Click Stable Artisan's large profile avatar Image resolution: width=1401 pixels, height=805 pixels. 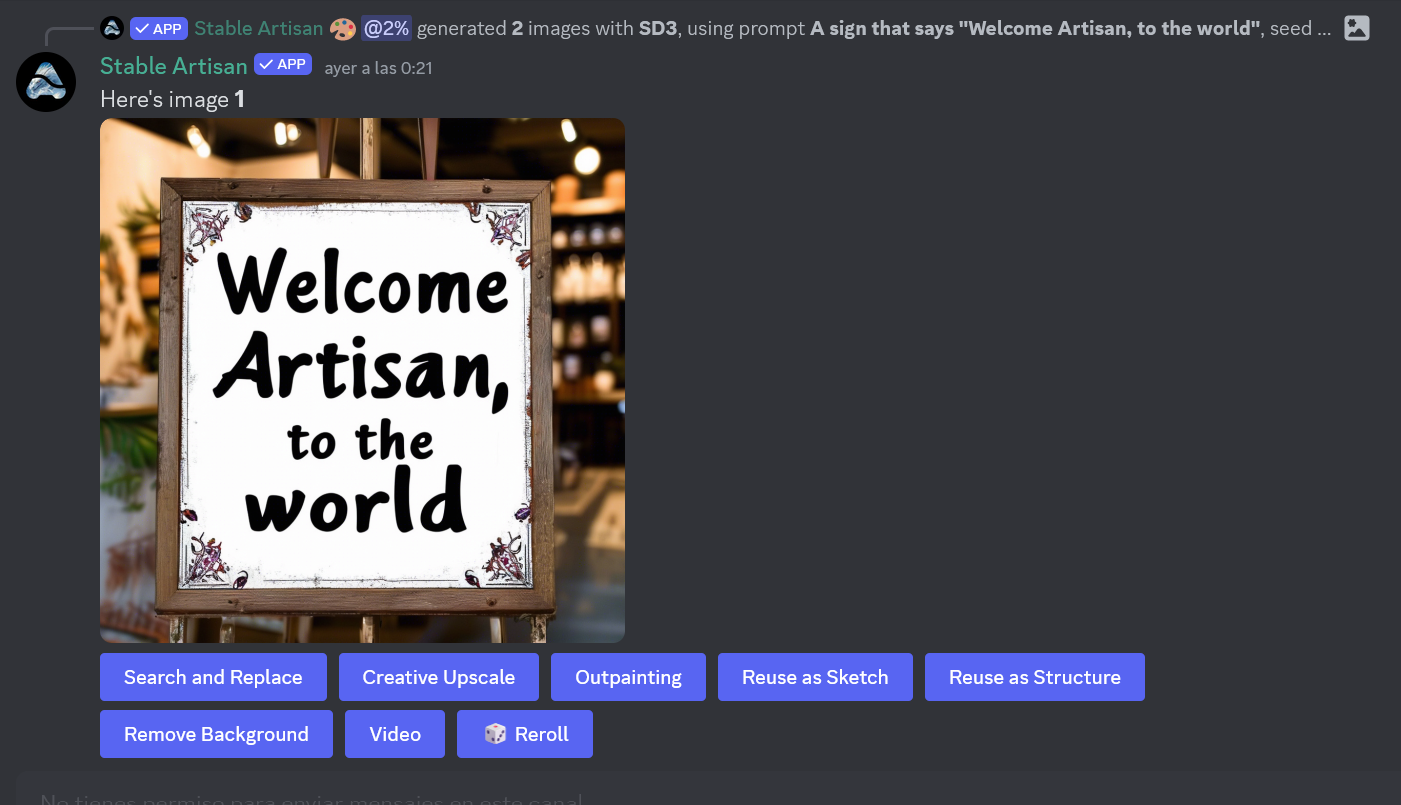click(46, 81)
